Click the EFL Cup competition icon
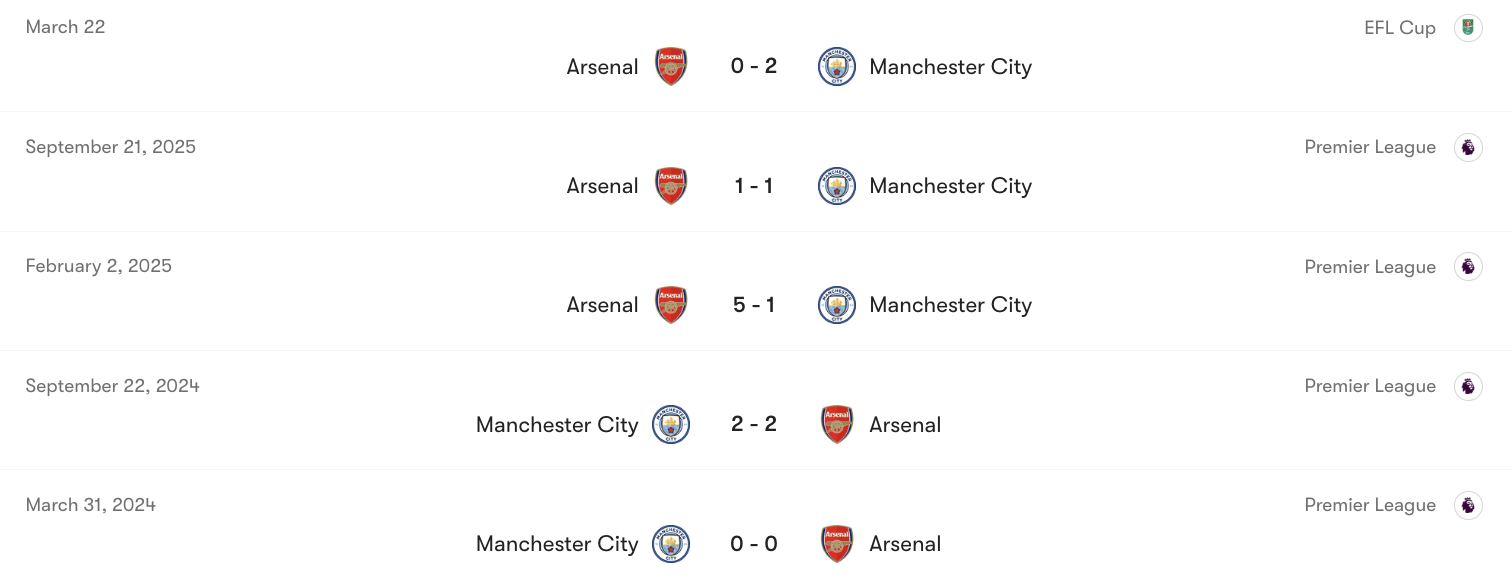 1468,27
